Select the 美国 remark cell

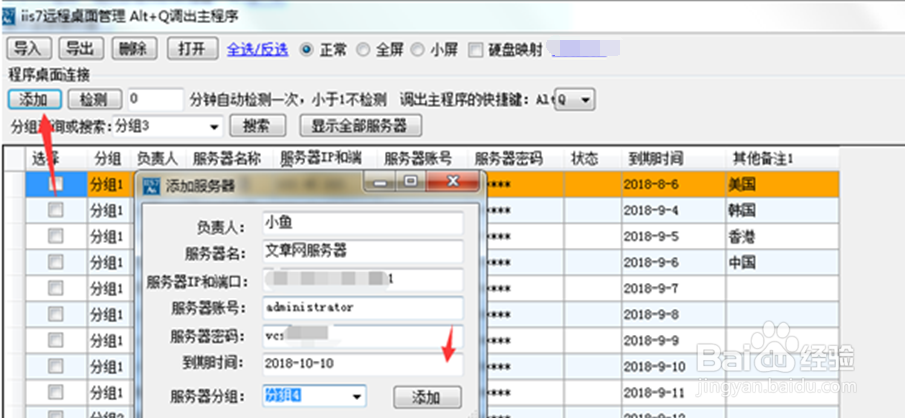pos(782,184)
